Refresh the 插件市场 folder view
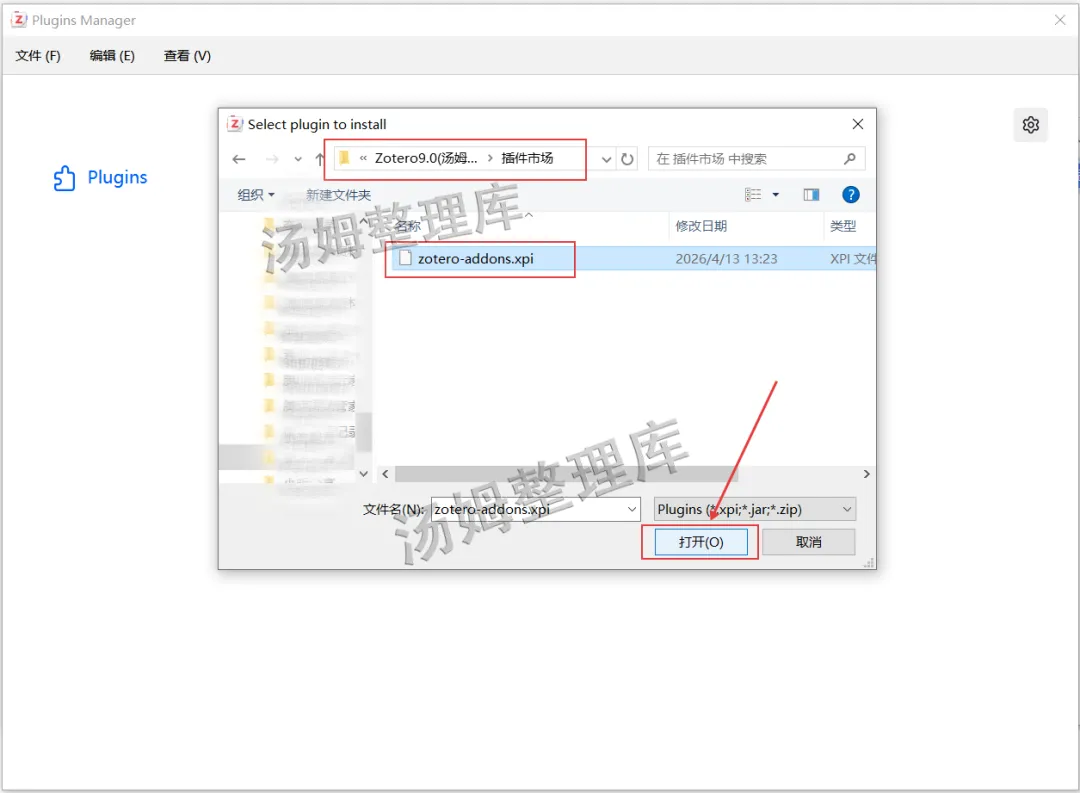 [627, 159]
